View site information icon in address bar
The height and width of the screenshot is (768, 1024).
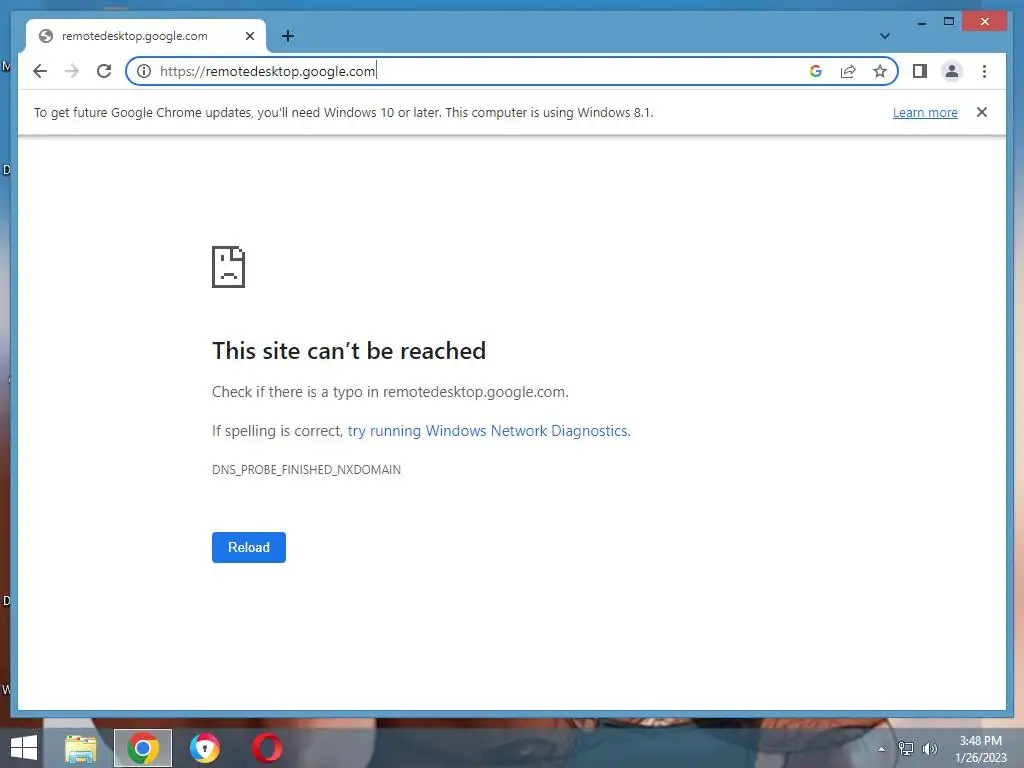point(144,71)
